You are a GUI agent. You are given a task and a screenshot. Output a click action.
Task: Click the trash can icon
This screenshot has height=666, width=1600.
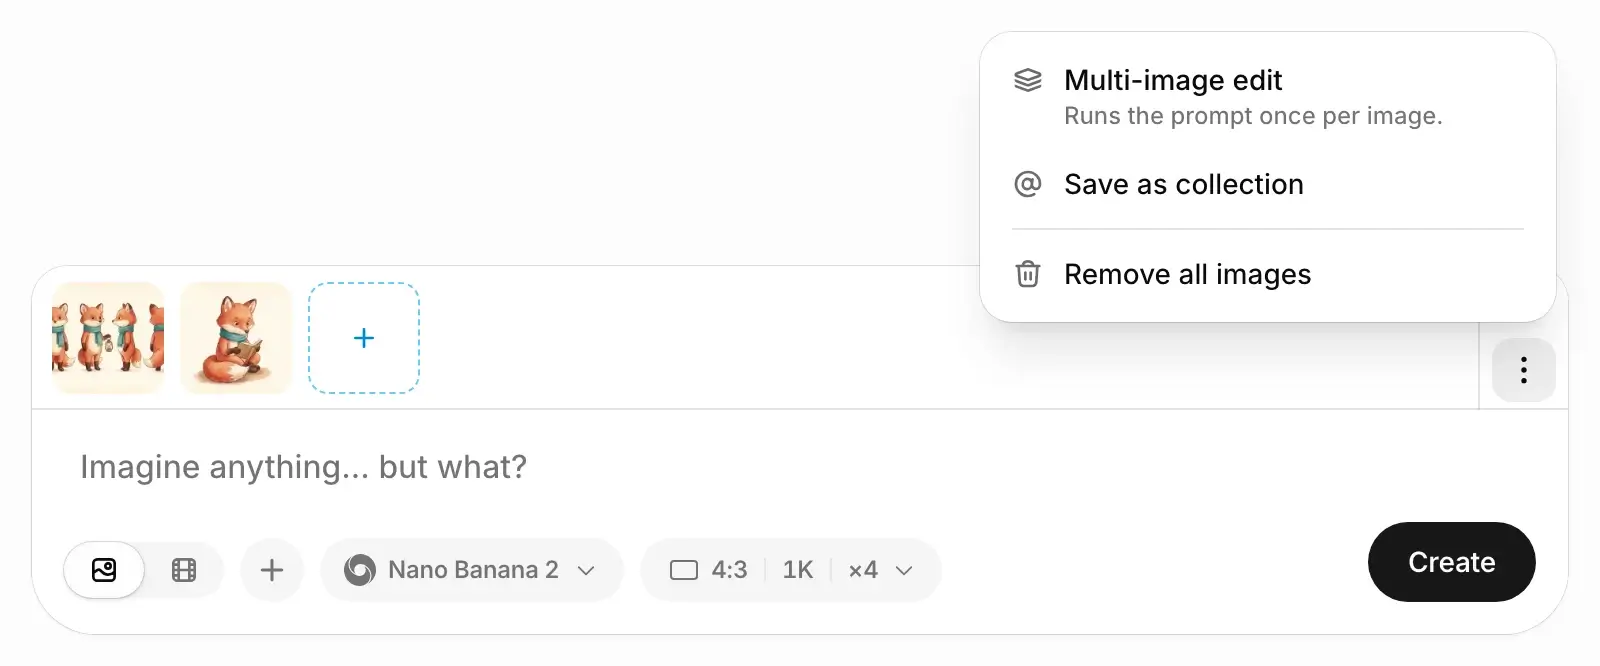tap(1028, 274)
